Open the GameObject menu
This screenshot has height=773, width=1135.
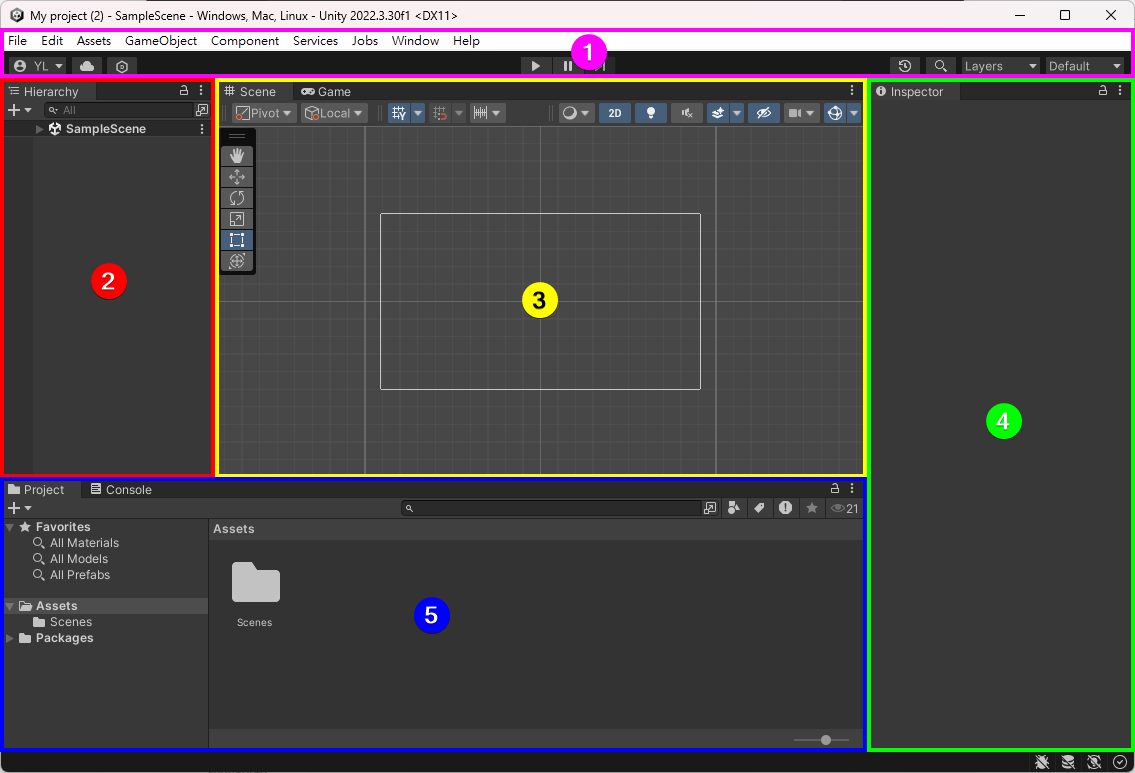tap(161, 41)
